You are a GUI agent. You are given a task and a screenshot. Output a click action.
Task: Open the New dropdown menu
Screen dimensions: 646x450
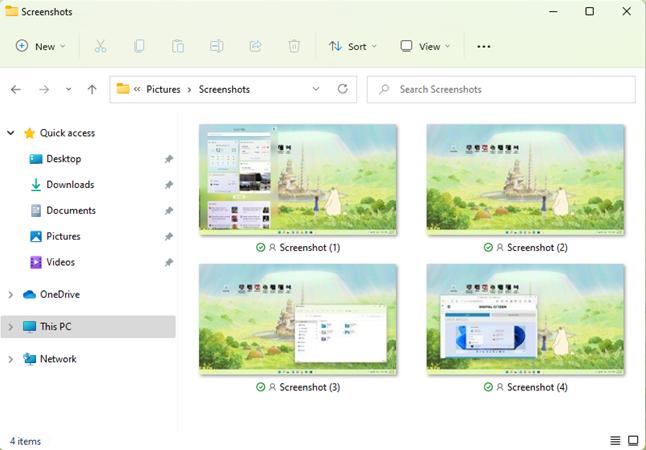pos(40,46)
